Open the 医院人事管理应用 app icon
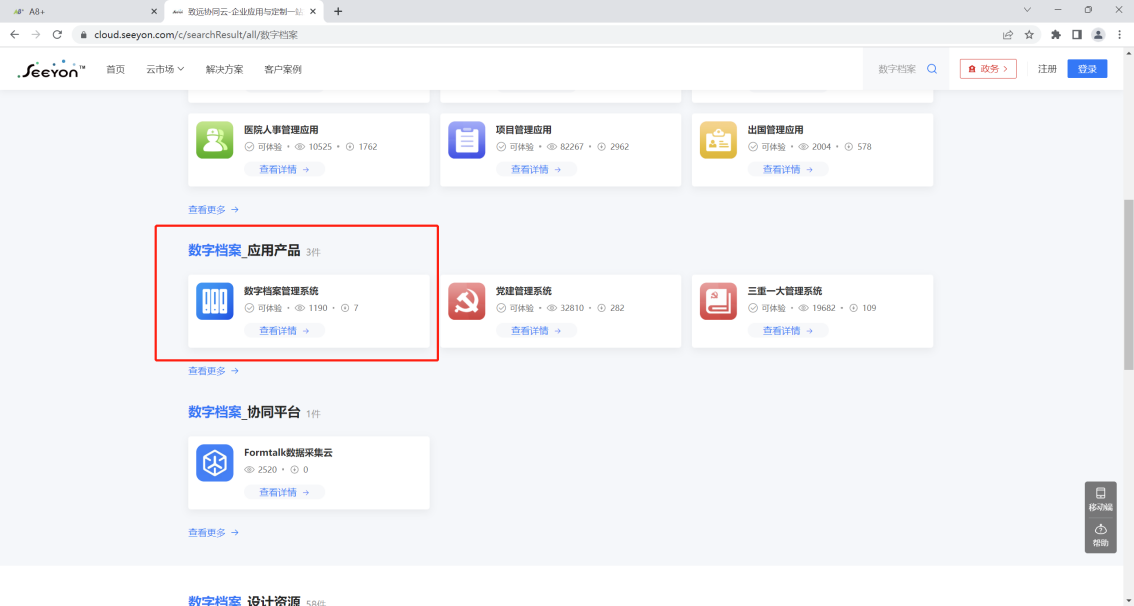1134x606 pixels. tap(215, 140)
